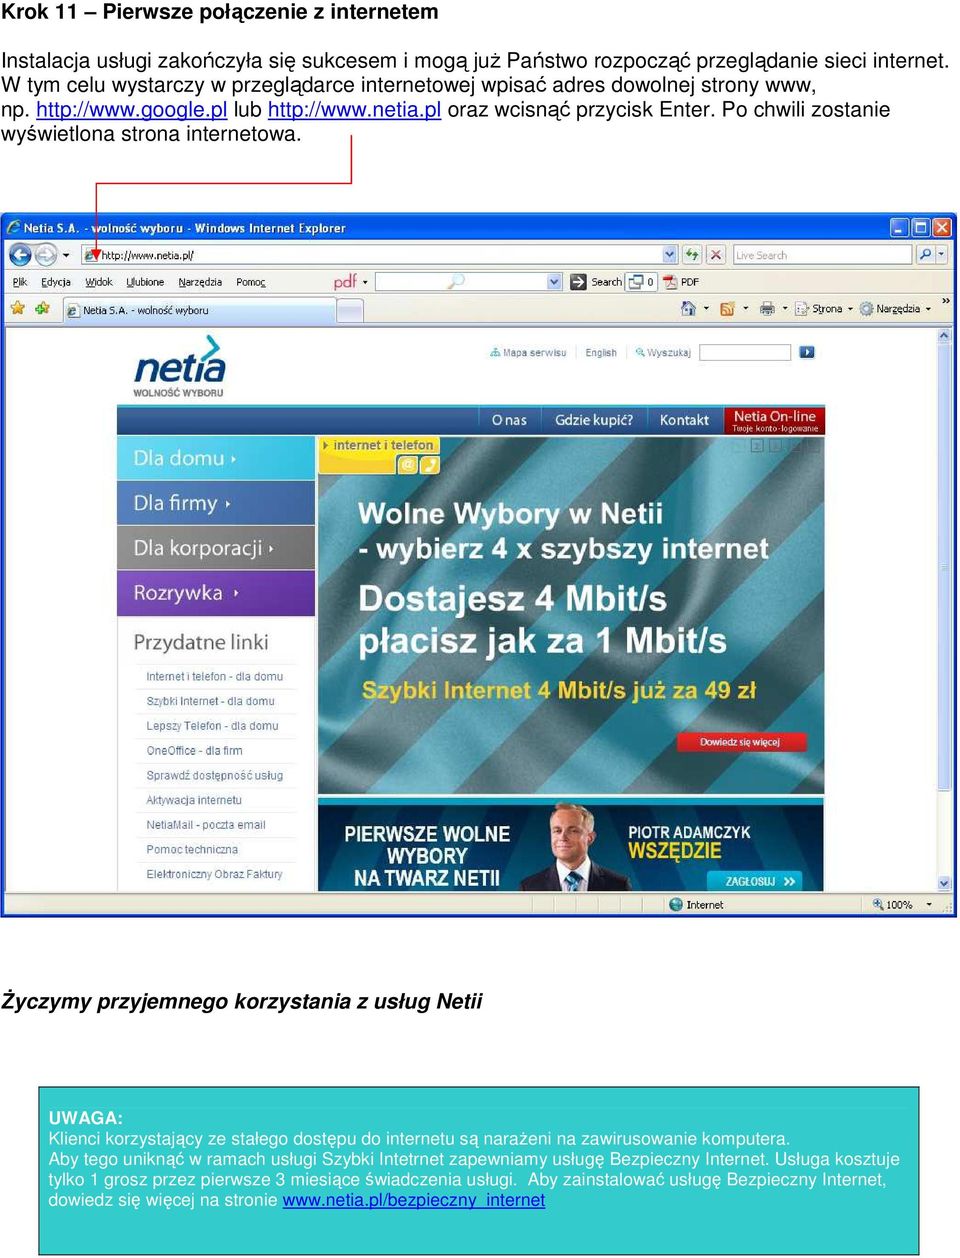
Task: Open the Narzędzia gear command bar menu
Action: [x=895, y=309]
